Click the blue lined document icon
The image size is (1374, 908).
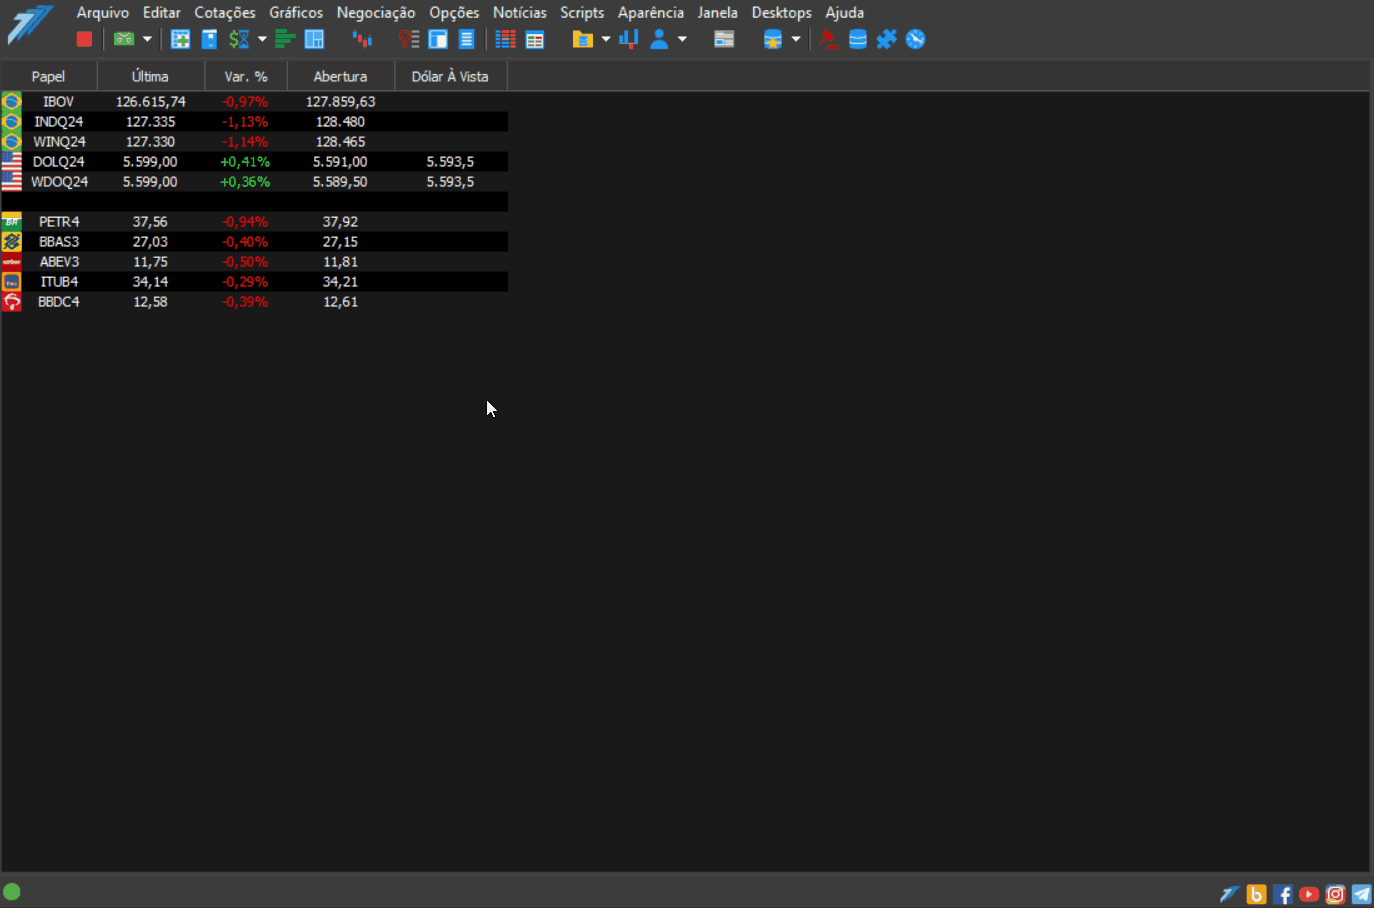[466, 39]
